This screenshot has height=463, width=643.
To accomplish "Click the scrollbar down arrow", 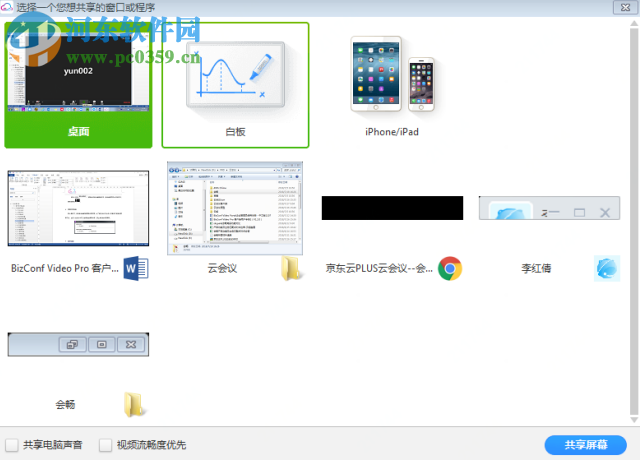I will (634, 420).
